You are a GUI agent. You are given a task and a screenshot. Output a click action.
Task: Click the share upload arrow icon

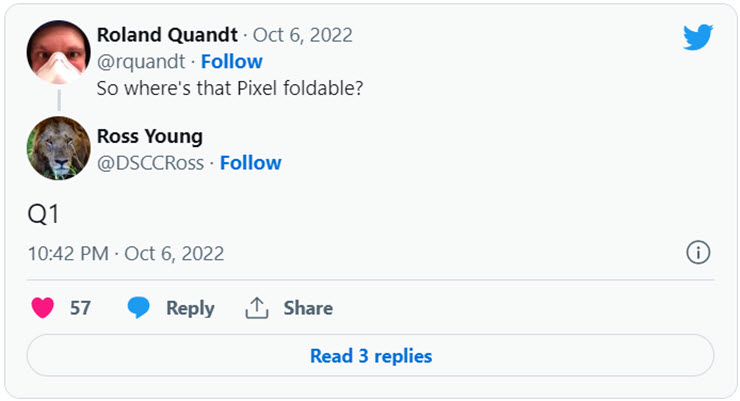(257, 308)
